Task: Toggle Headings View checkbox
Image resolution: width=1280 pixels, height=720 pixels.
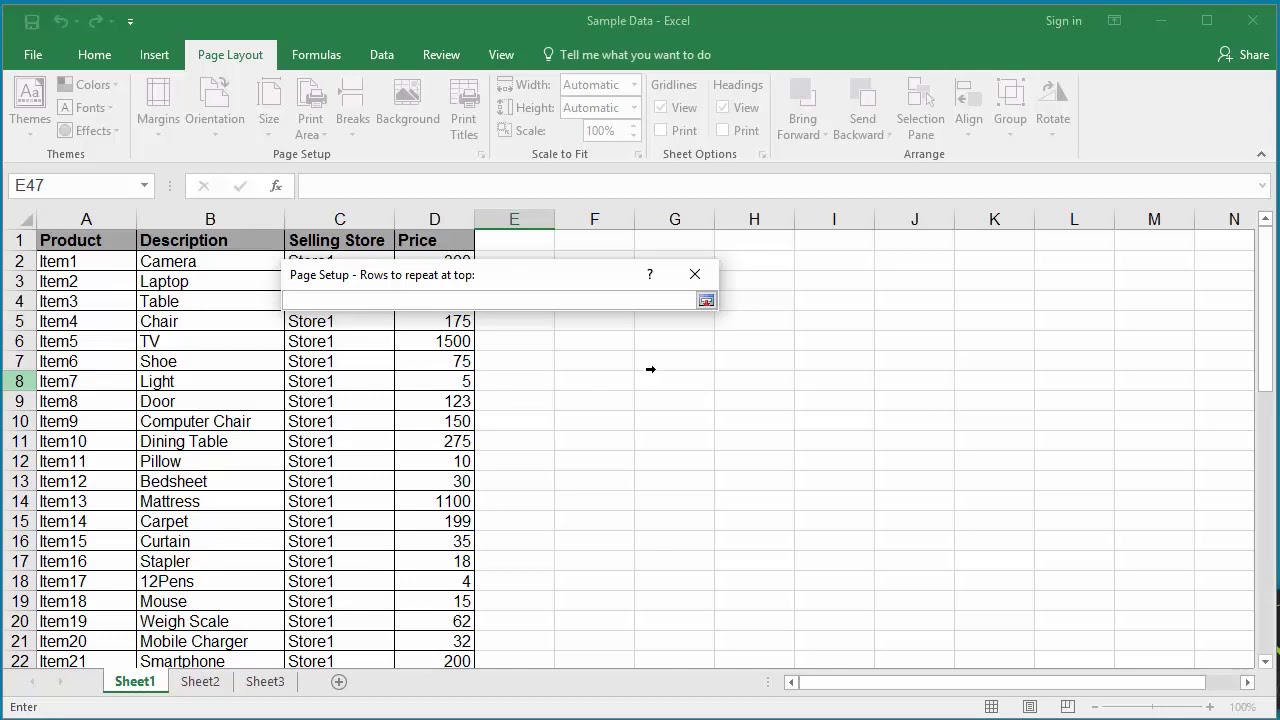Action: pyautogui.click(x=723, y=108)
